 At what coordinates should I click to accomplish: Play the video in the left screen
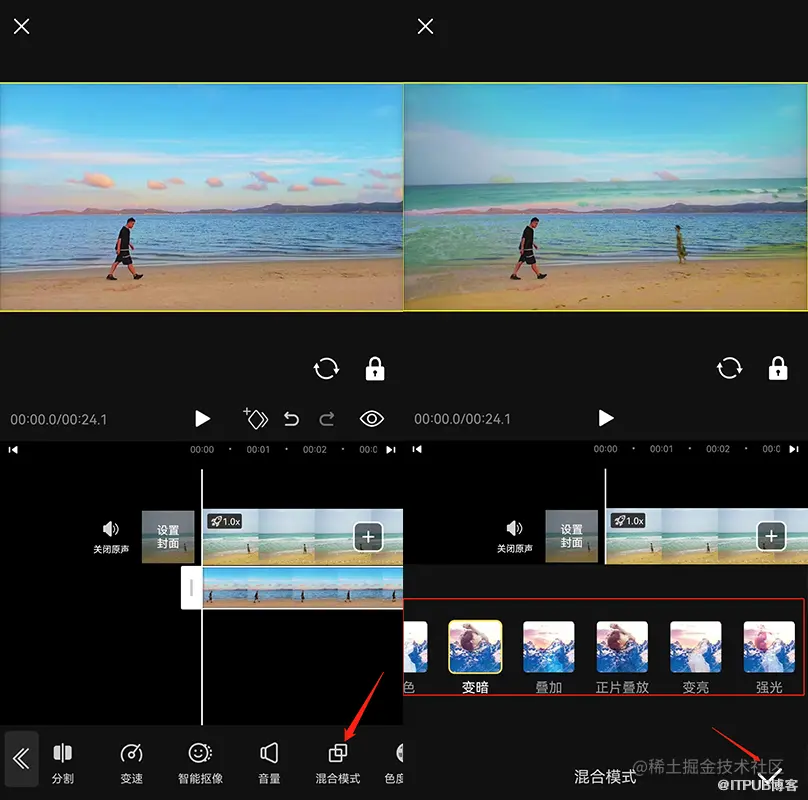(202, 419)
